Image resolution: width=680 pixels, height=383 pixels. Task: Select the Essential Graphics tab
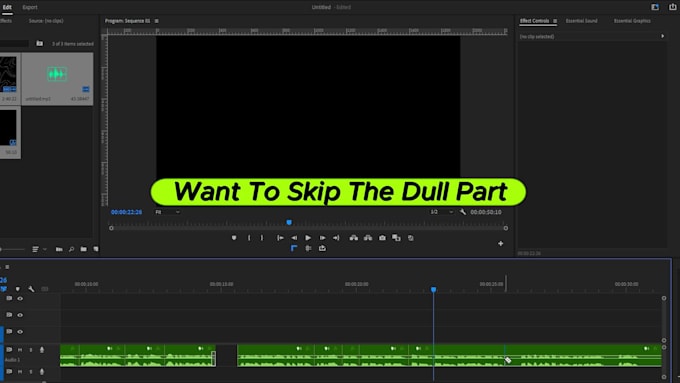632,21
